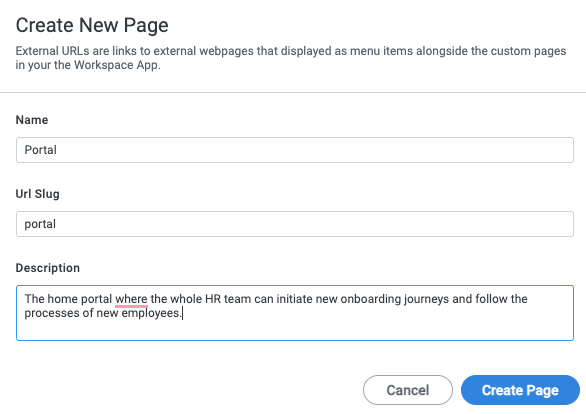Select the Url Slug input field
Image resolution: width=586 pixels, height=414 pixels.
pos(295,224)
